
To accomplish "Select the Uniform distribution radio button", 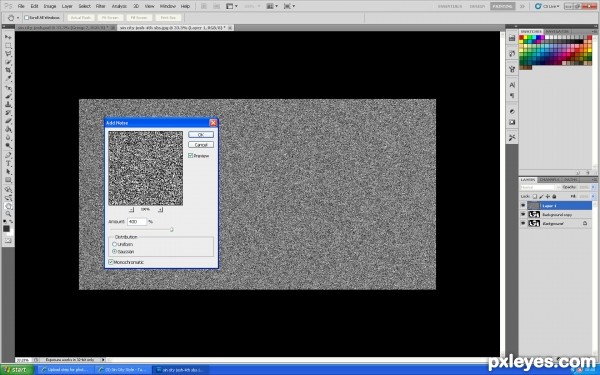I will pyautogui.click(x=114, y=244).
